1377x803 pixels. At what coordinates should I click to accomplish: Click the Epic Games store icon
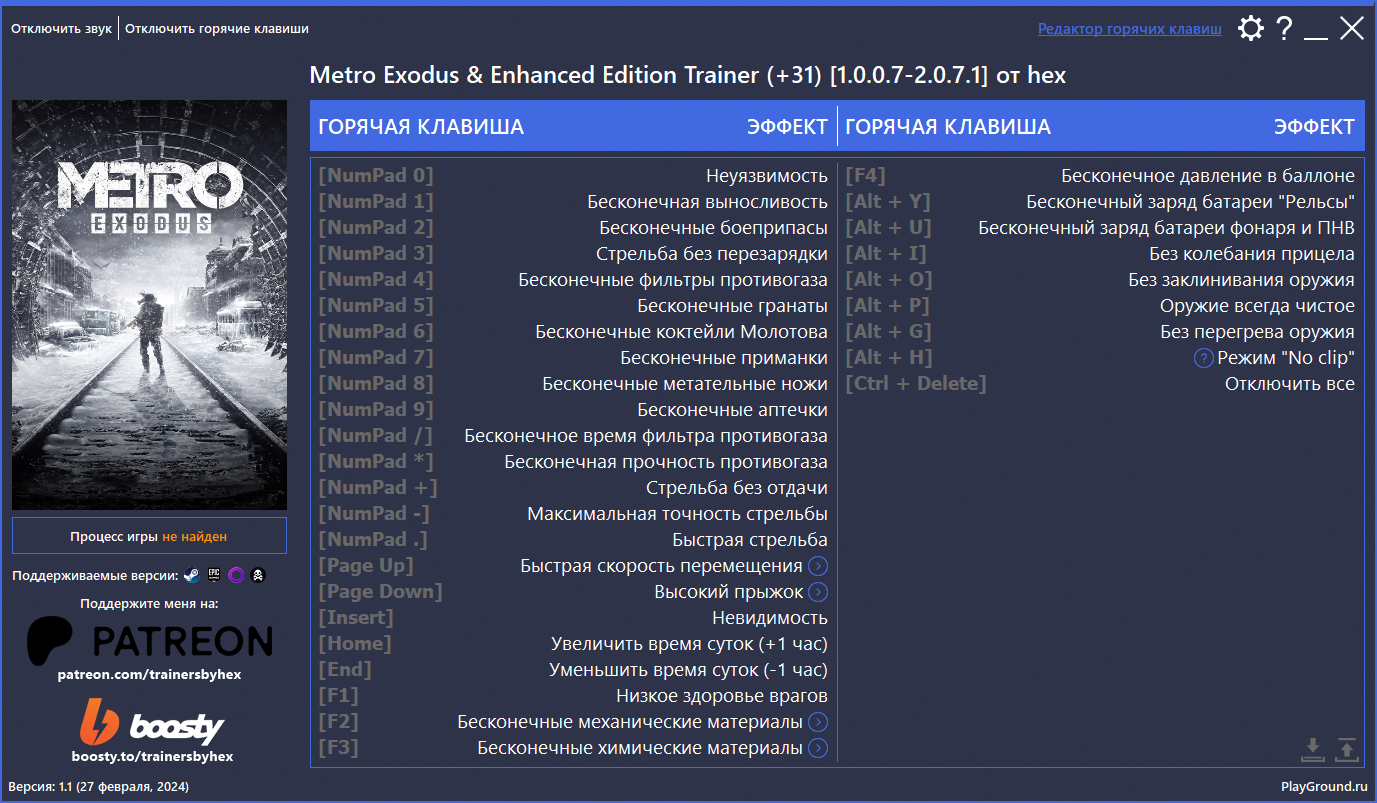[213, 575]
